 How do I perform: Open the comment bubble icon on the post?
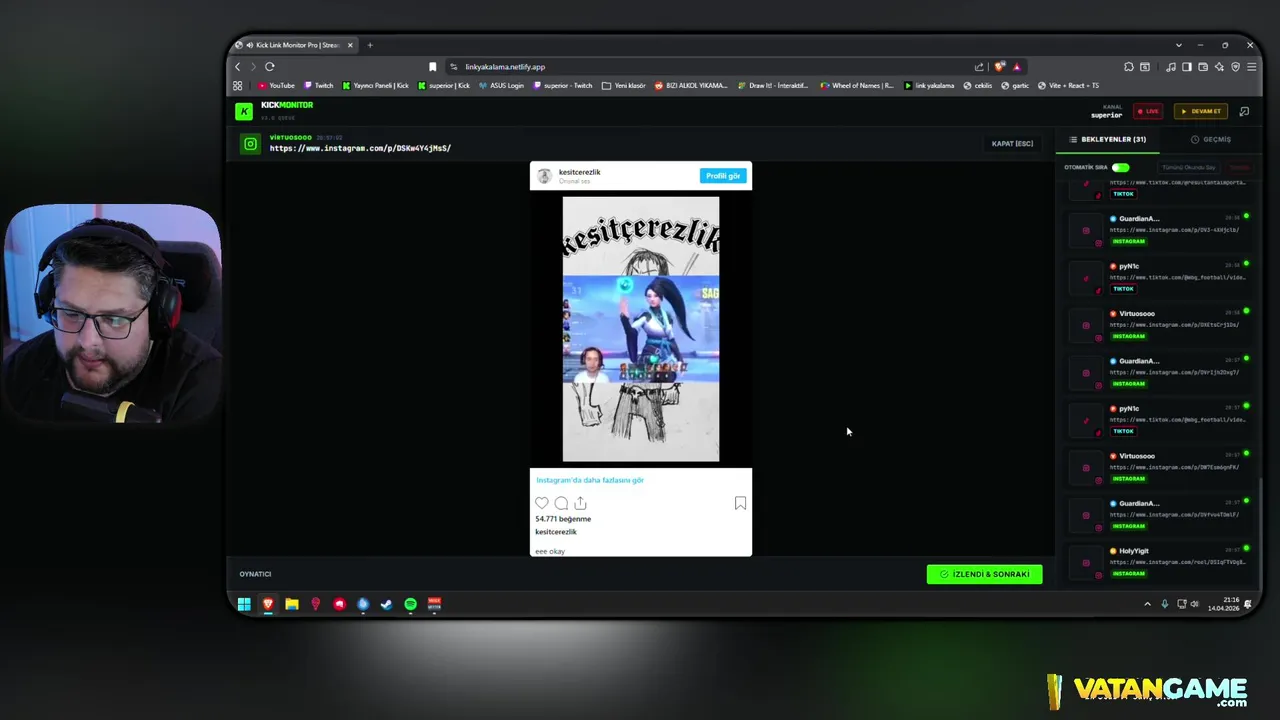click(x=561, y=503)
